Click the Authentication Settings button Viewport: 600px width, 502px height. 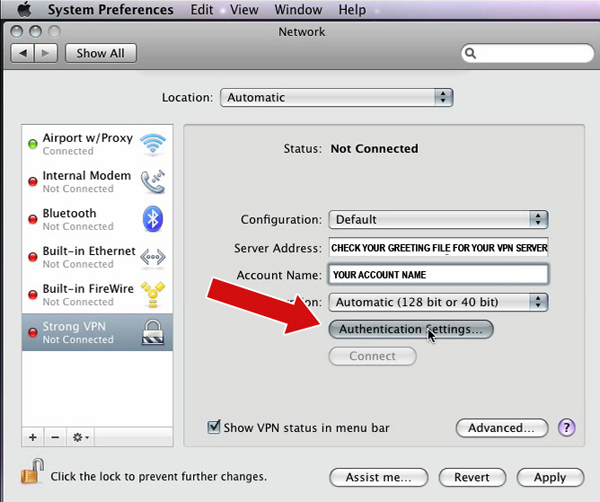[411, 328]
